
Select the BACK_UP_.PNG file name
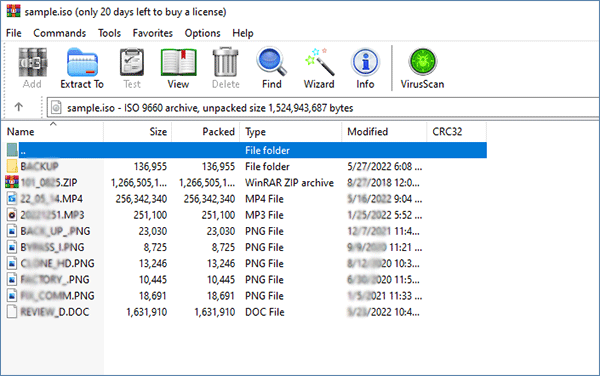tap(55, 231)
